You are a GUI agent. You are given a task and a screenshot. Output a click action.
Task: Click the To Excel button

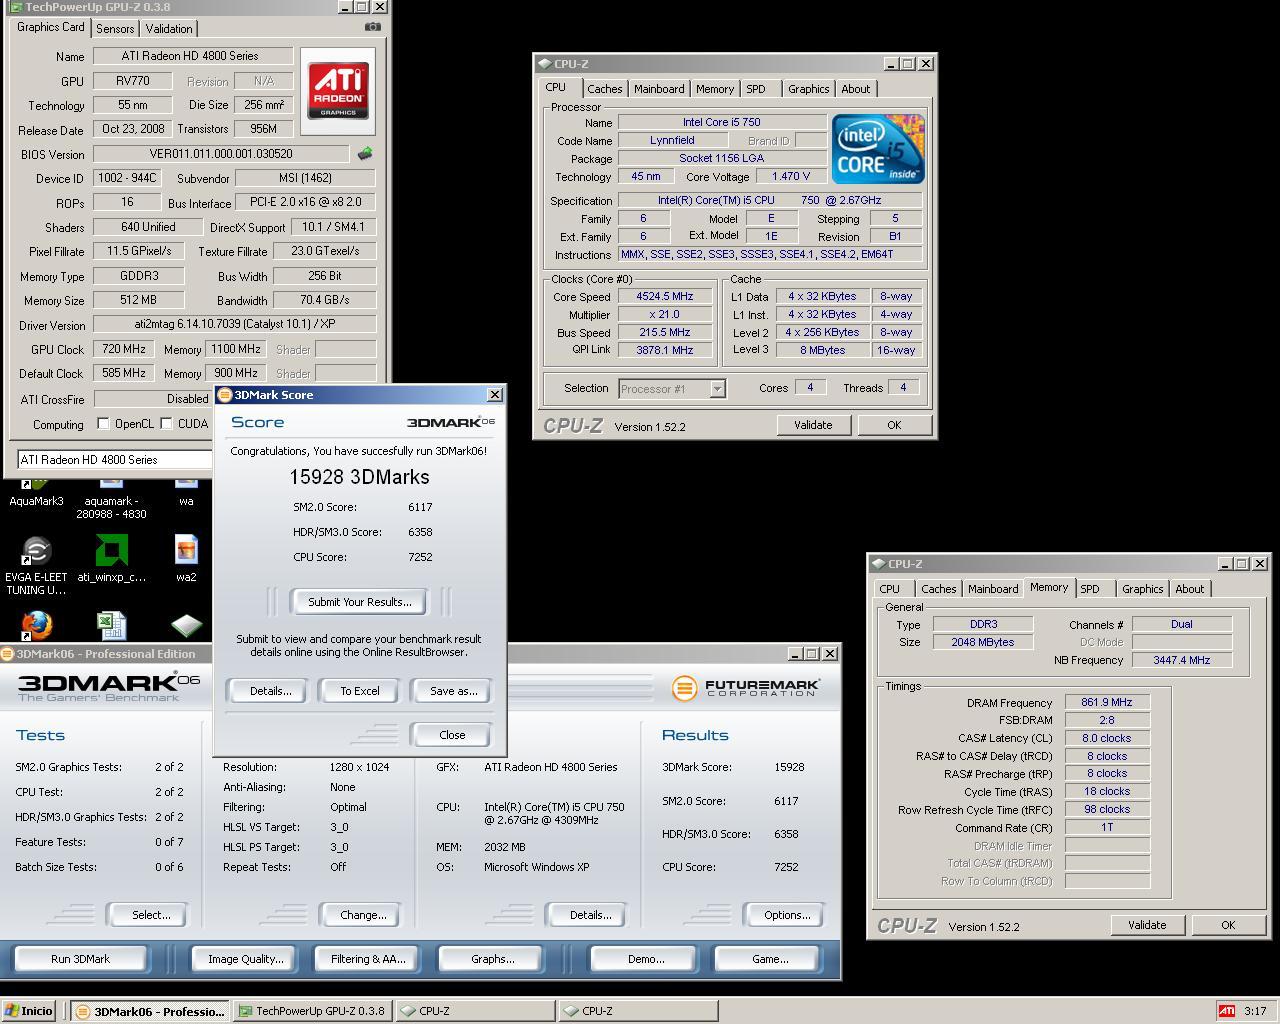point(360,691)
